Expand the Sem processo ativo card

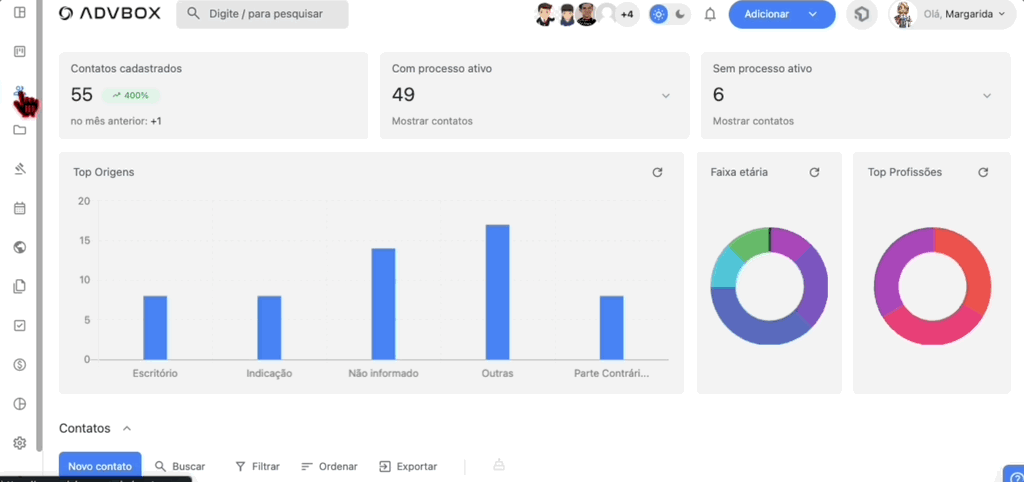point(986,96)
